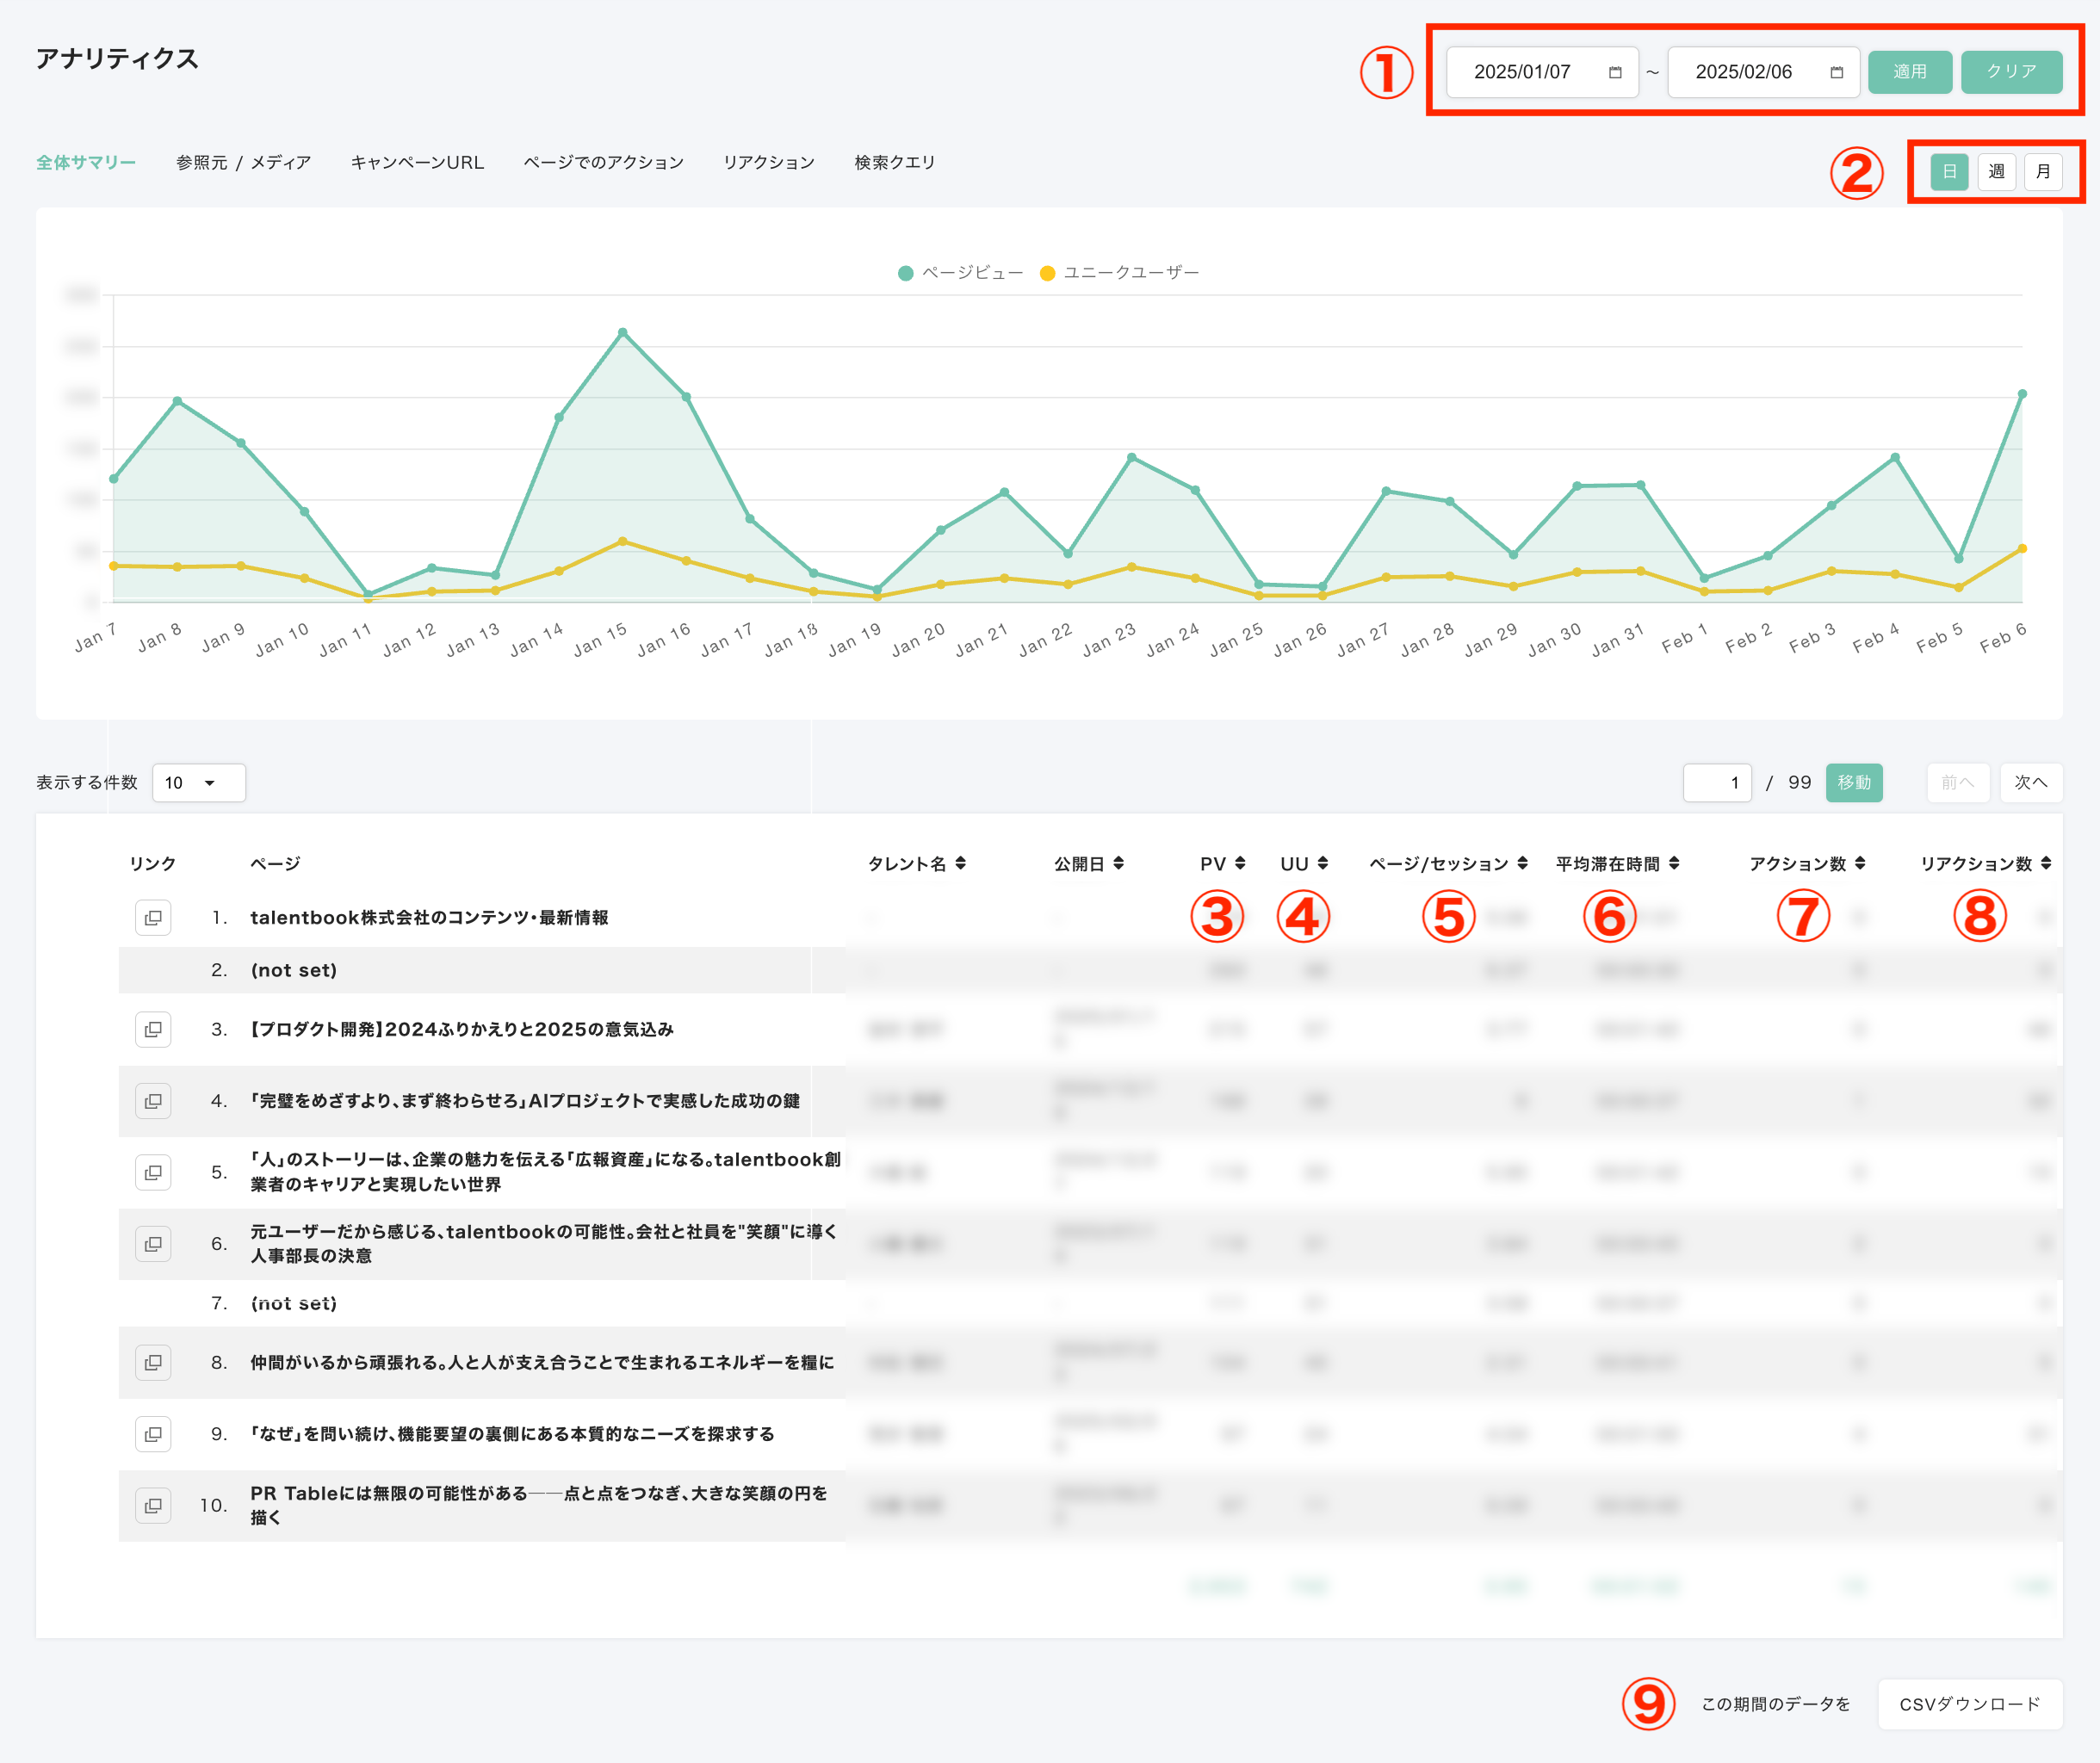Screen dimensions: 2100x1763
Task: Toggle ページビュー legend color dot
Action: point(905,273)
